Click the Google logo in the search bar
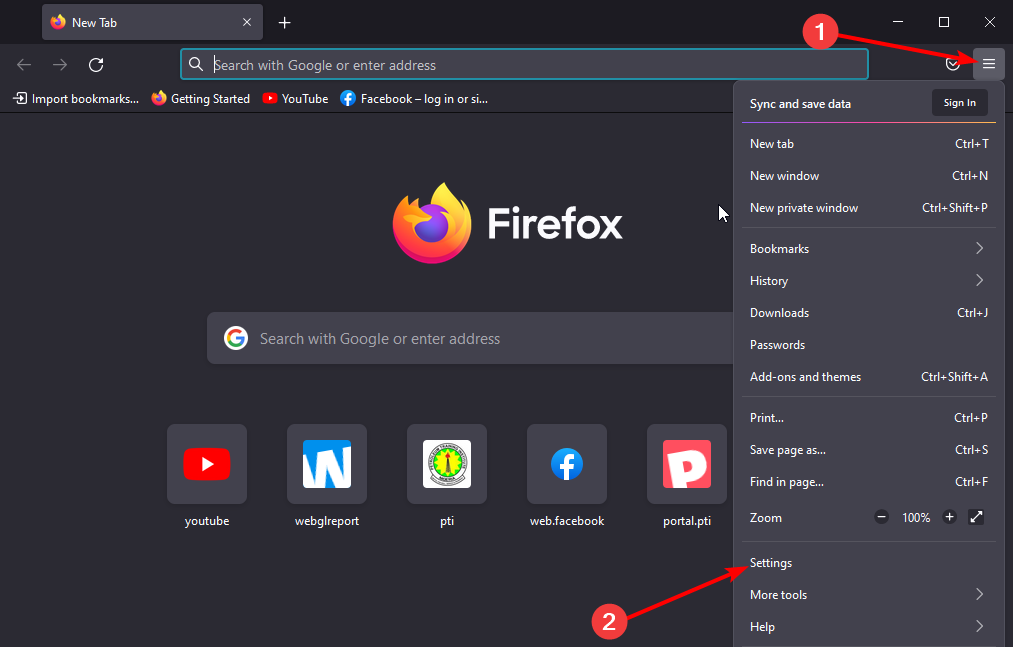Viewport: 1013px width, 647px height. (236, 338)
